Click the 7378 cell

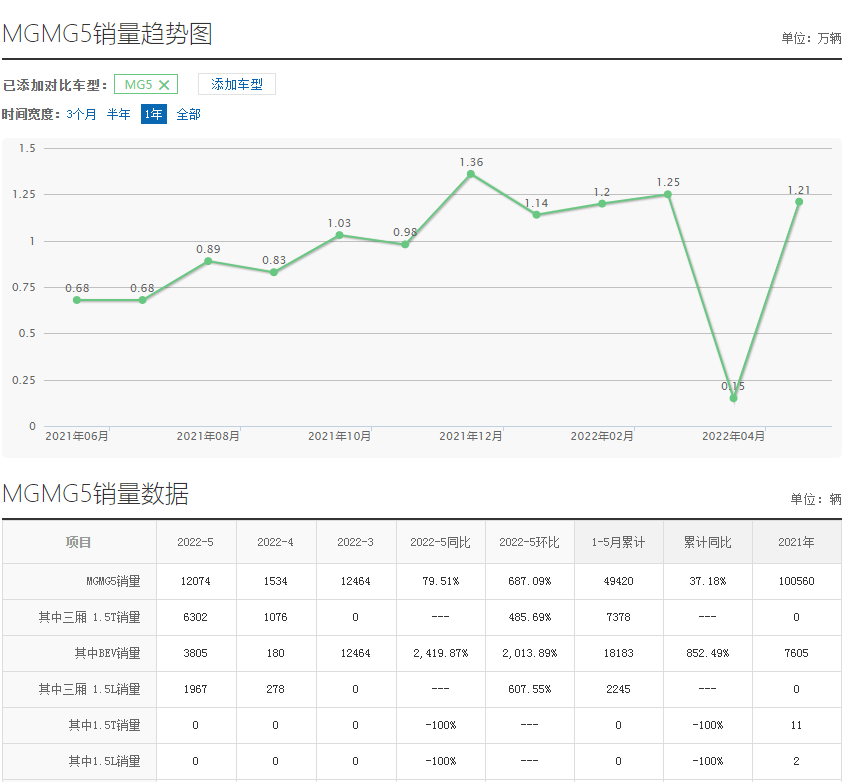619,617
